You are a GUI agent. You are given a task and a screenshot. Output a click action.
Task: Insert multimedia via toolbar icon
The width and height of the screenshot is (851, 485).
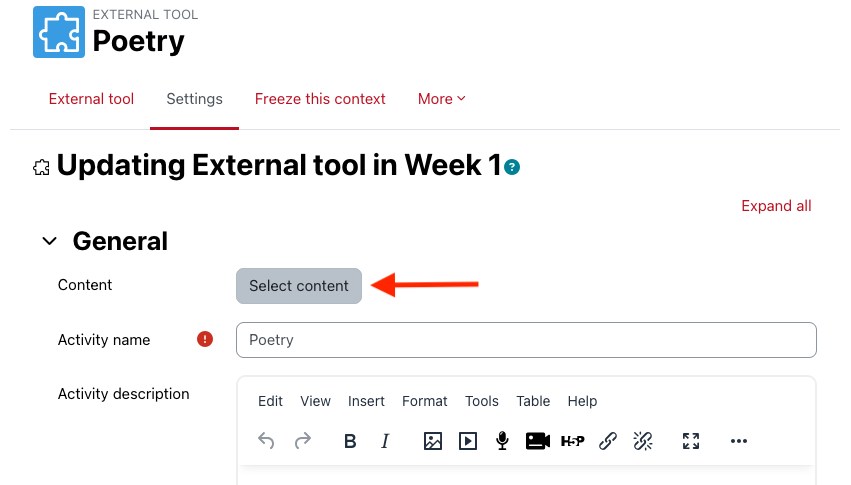point(467,441)
